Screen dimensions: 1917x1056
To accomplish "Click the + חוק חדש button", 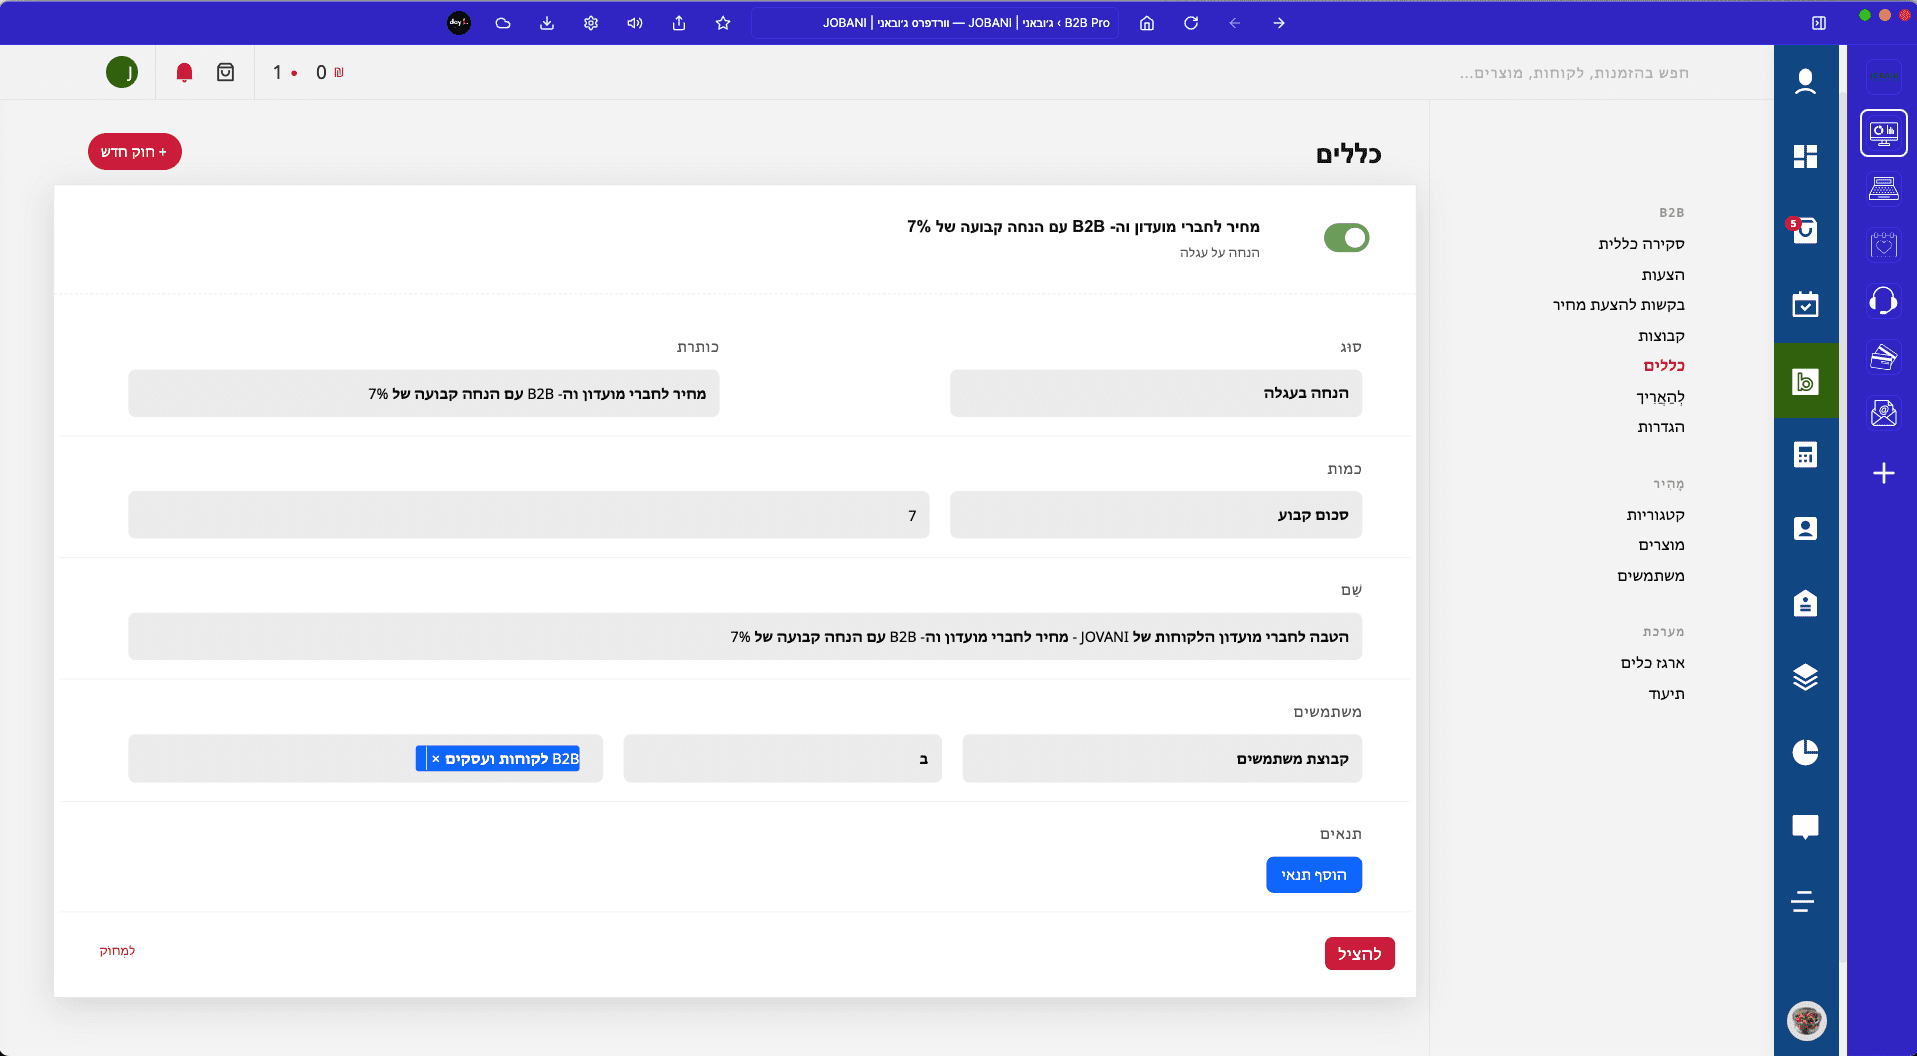I will (135, 152).
